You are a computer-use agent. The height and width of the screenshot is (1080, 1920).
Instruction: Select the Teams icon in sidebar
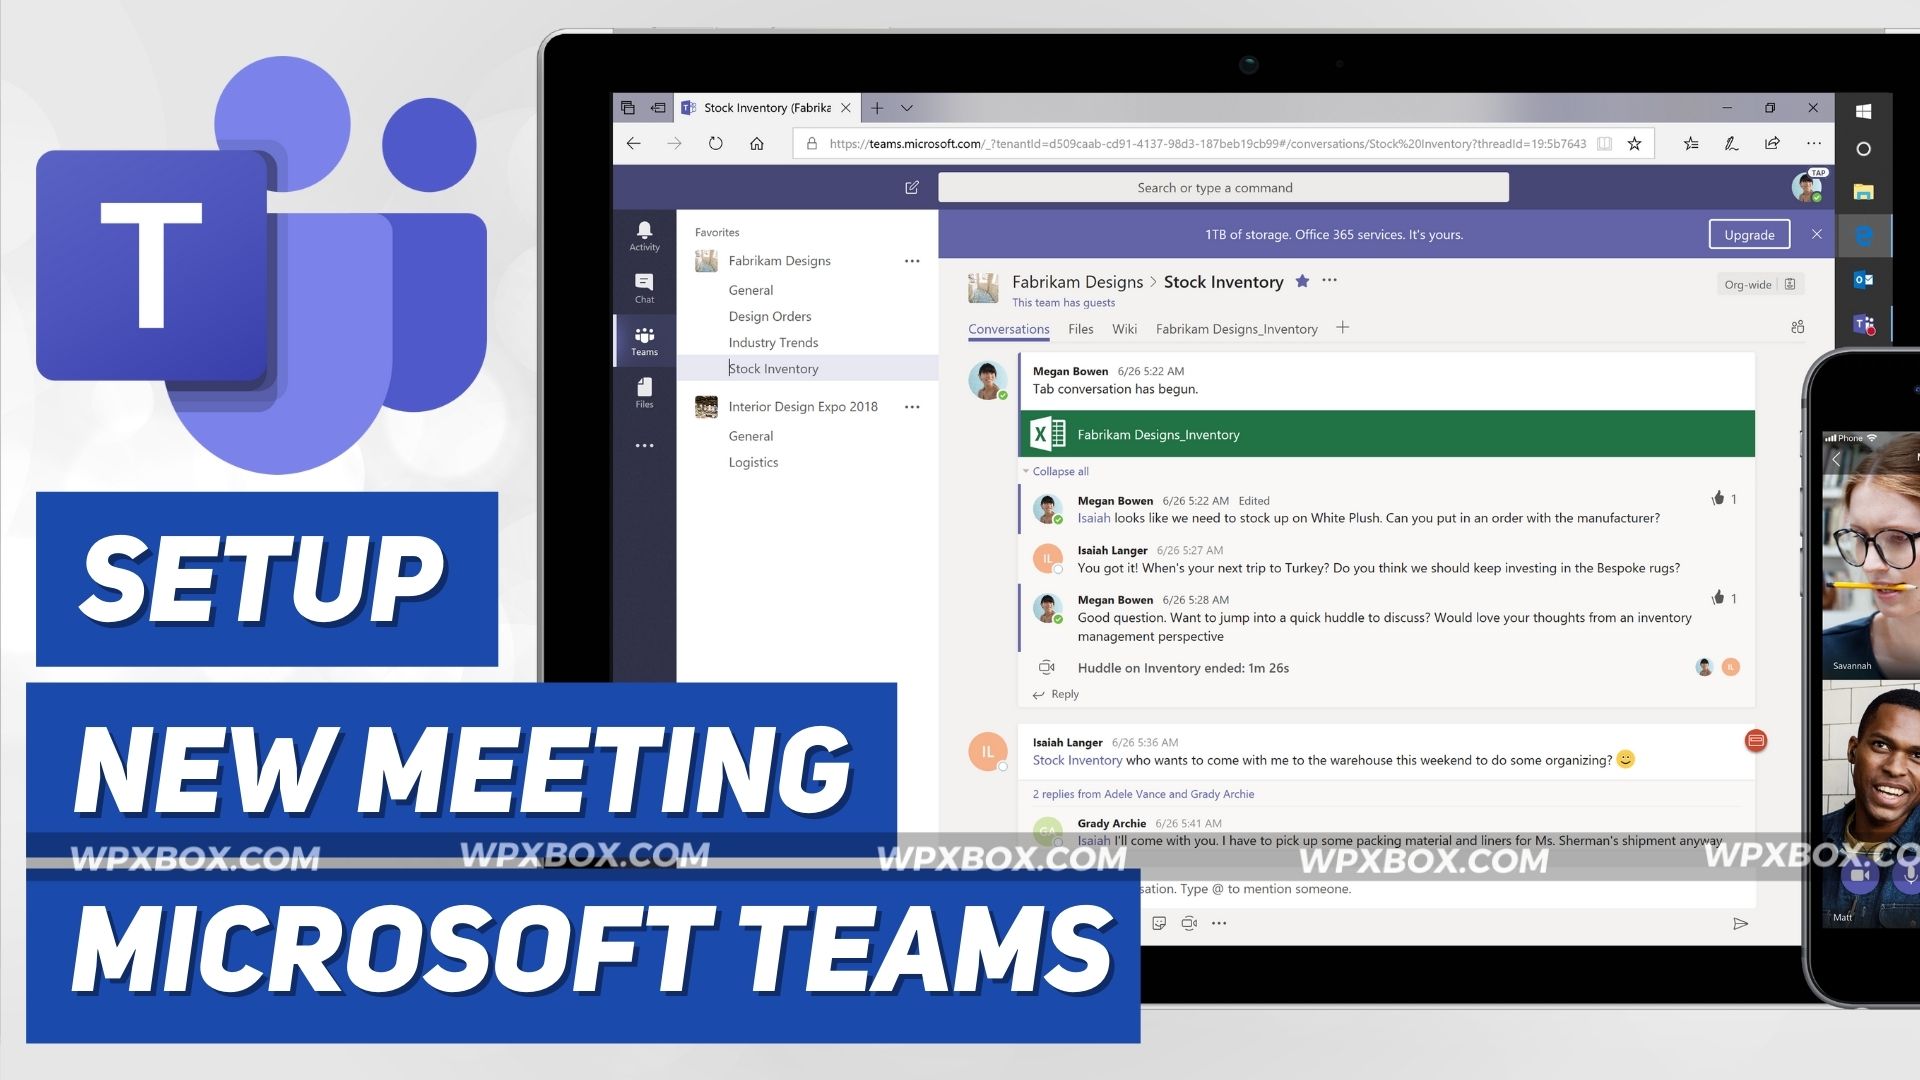(644, 340)
